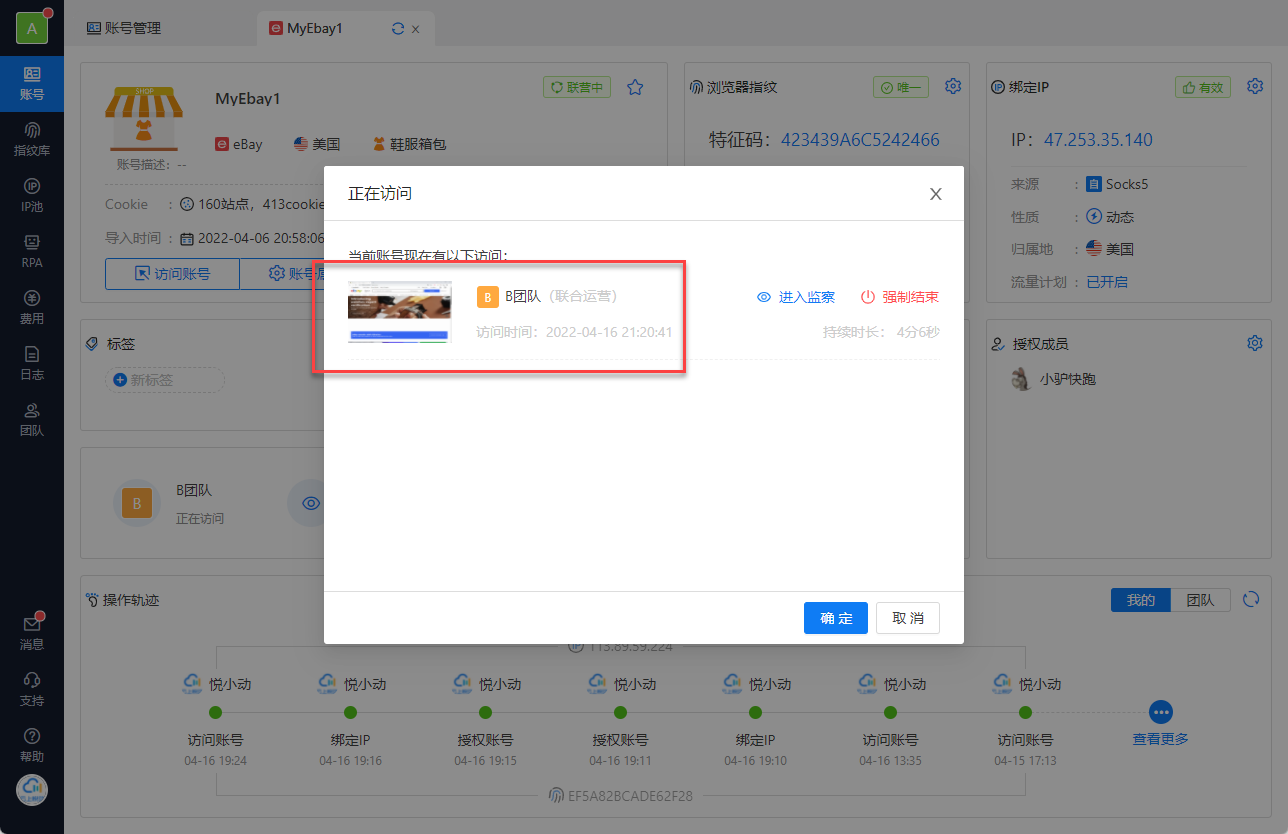Image resolution: width=1288 pixels, height=834 pixels.
Task: Open 消息 messages in sidebar
Action: tap(32, 633)
